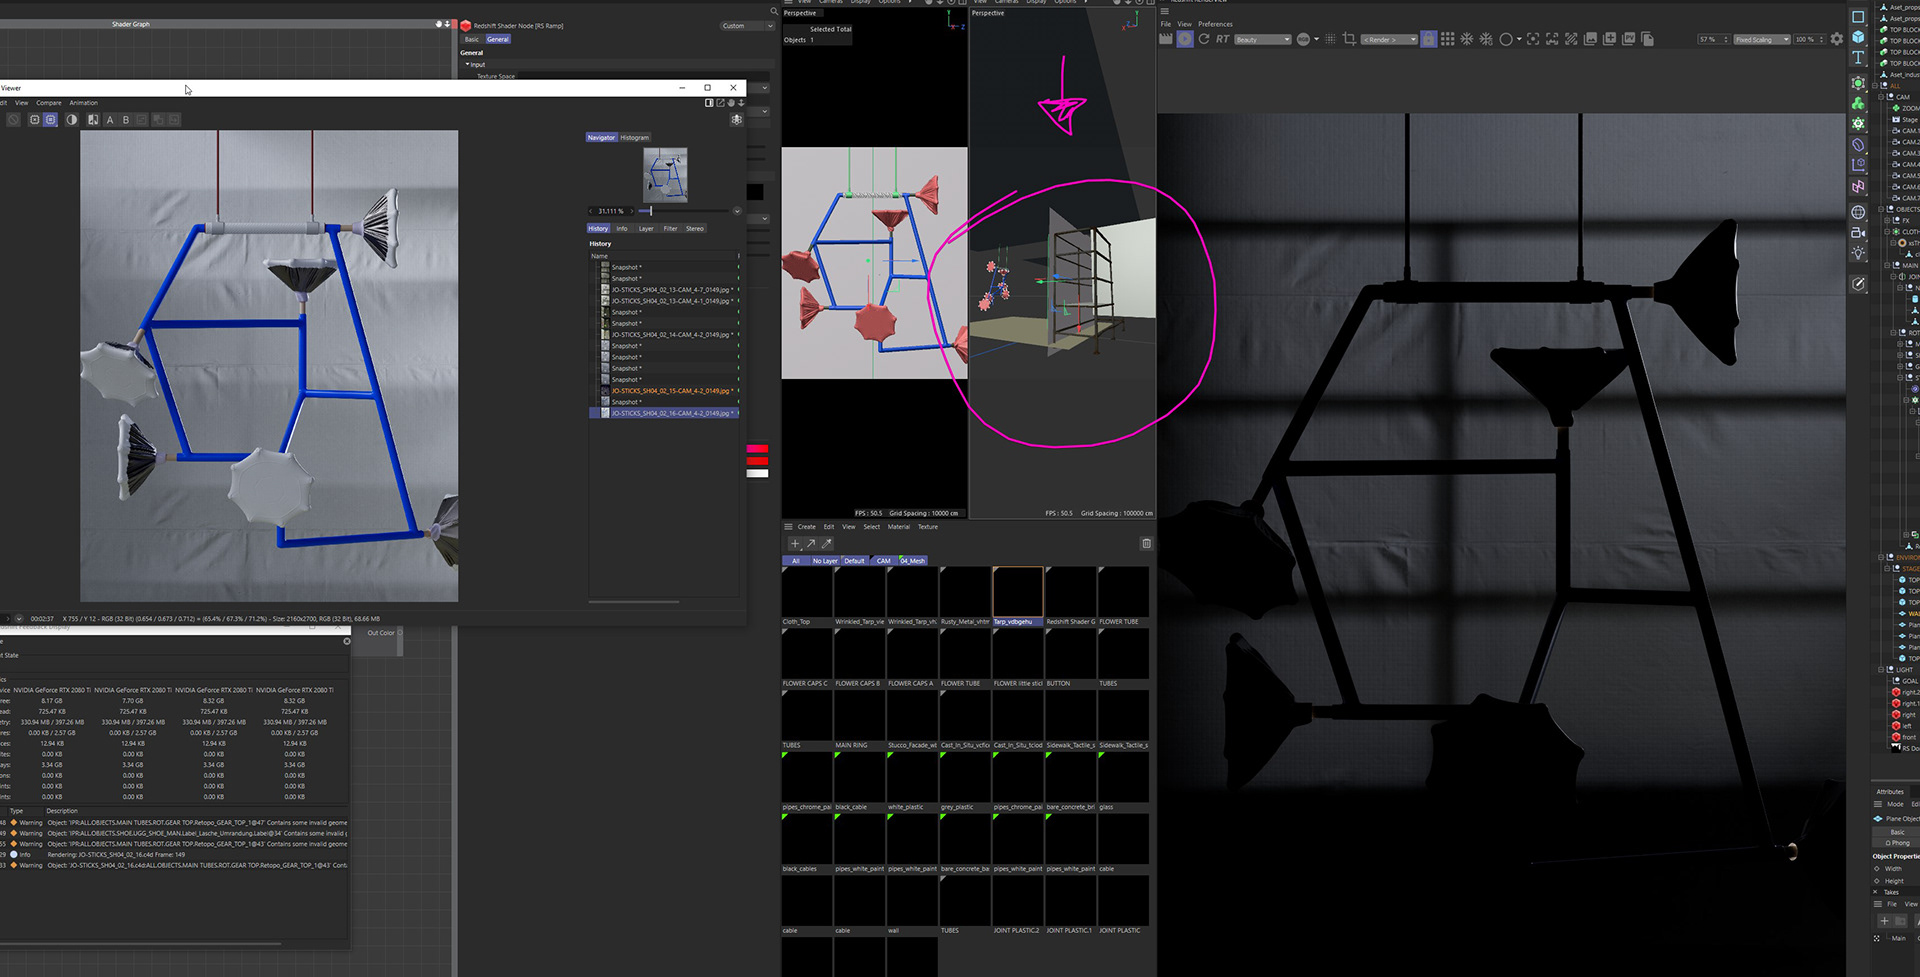1920x977 pixels.
Task: Switch to the Histogram tab in Viewer
Action: (634, 138)
